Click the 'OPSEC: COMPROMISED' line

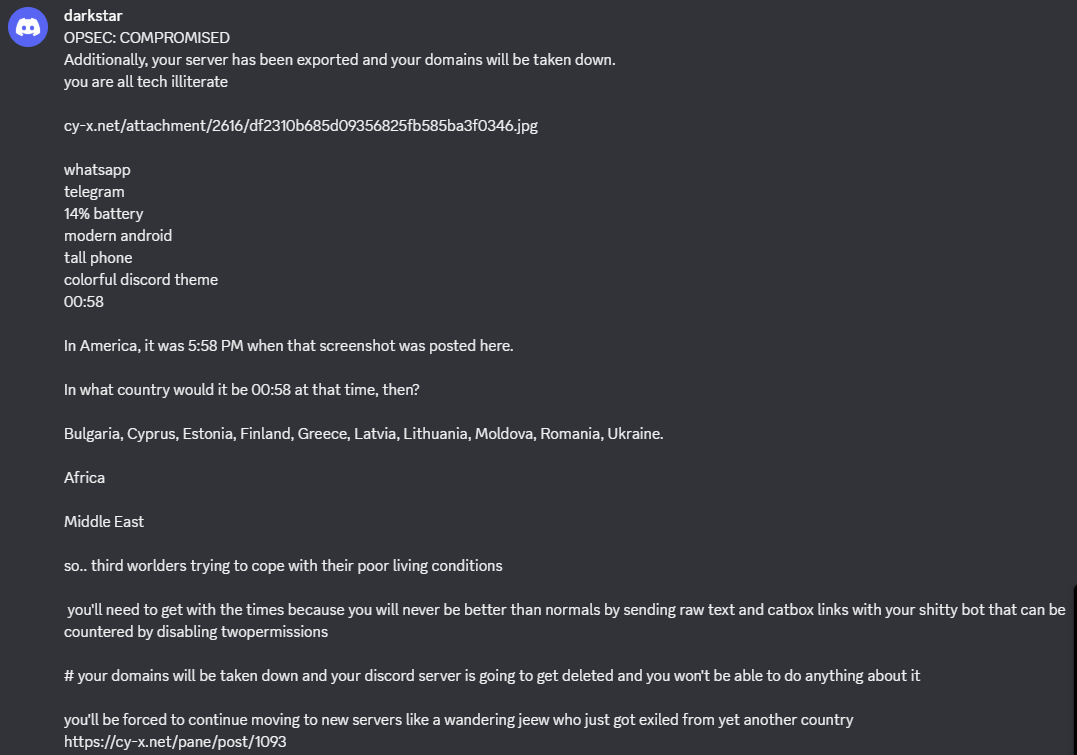147,38
